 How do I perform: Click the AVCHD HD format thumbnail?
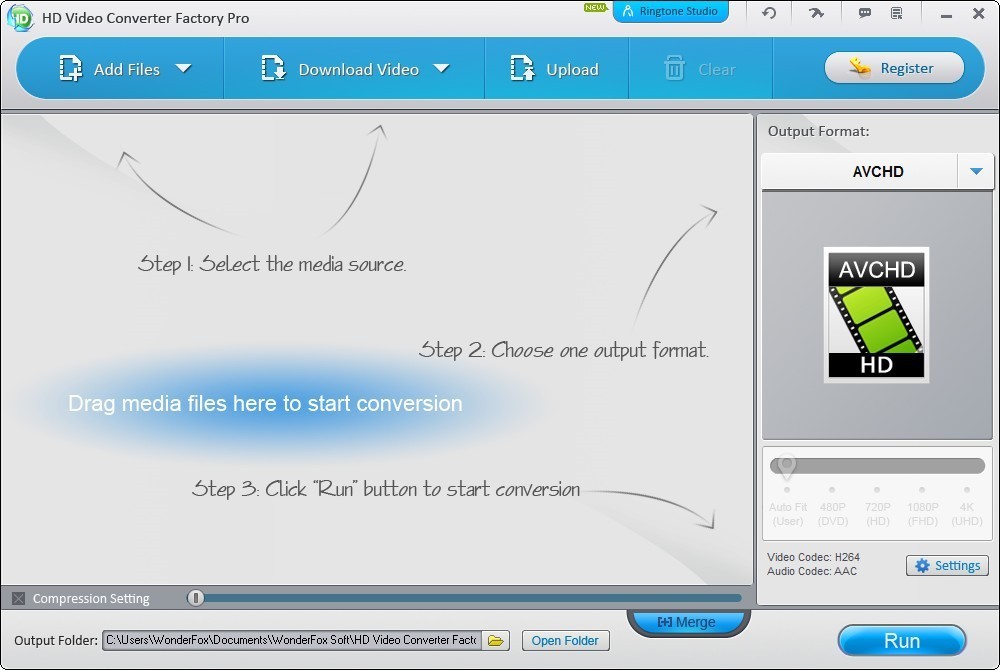pos(876,315)
